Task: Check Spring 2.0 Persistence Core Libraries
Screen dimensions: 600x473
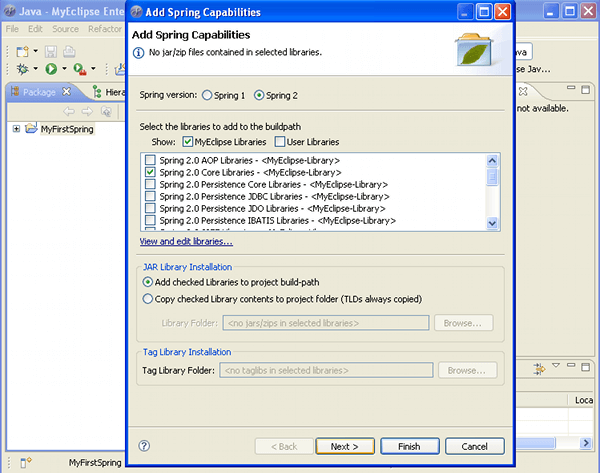Action: pyautogui.click(x=150, y=184)
